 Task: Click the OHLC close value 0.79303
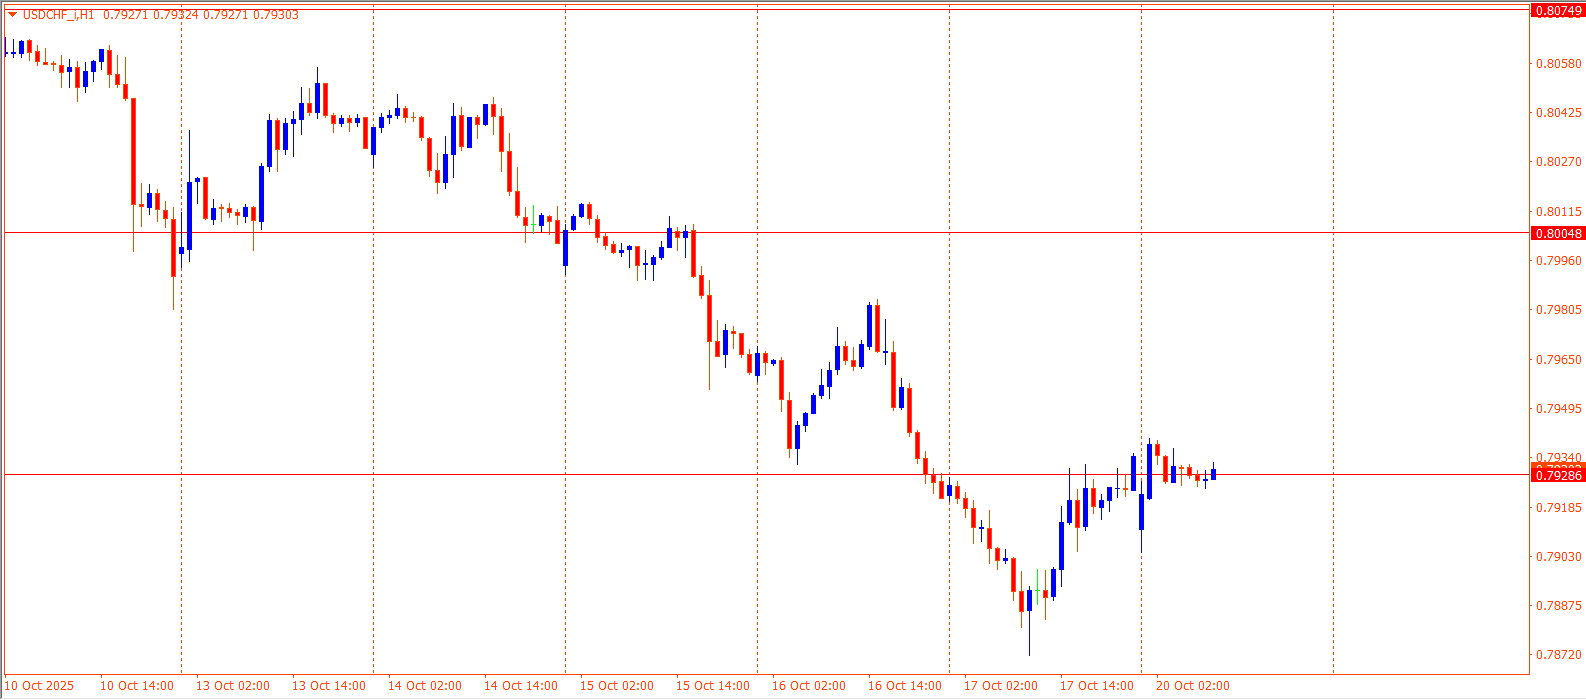pos(277,15)
